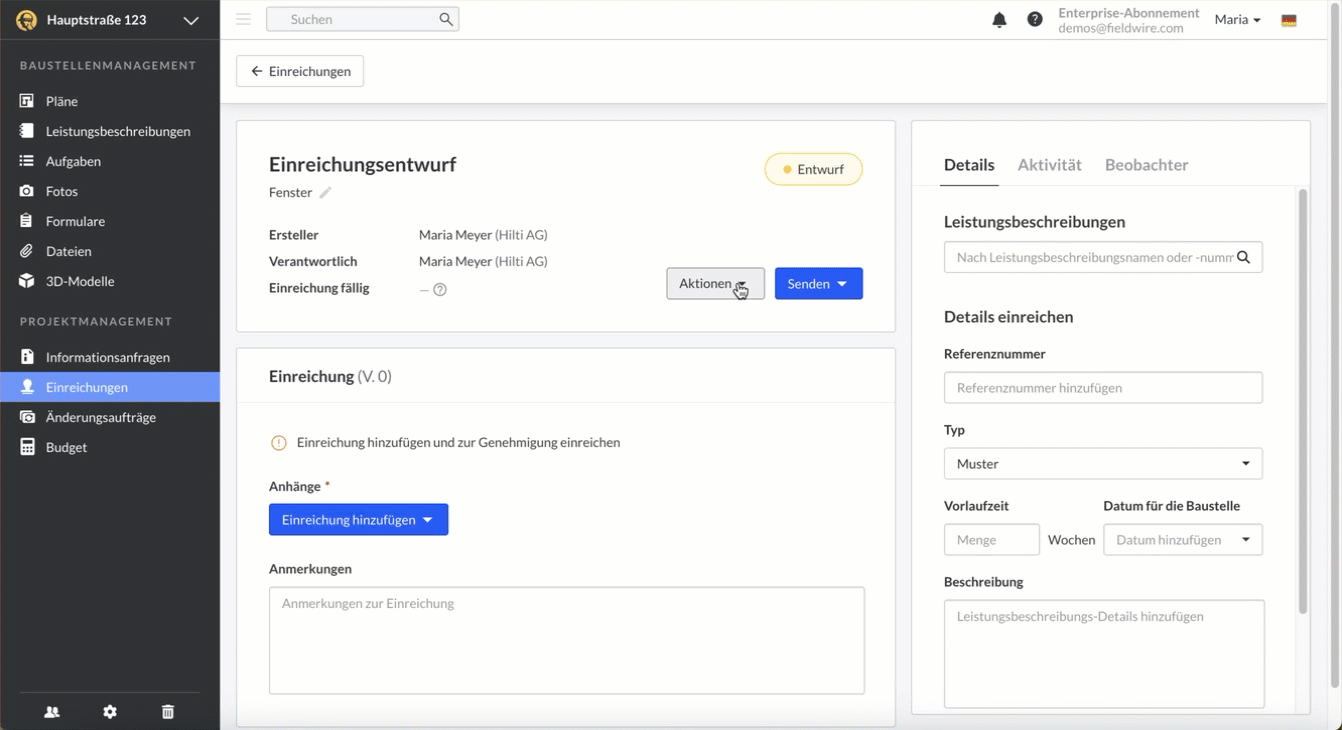Click the Einreichung hinzufügen button
The image size is (1342, 730).
click(358, 520)
